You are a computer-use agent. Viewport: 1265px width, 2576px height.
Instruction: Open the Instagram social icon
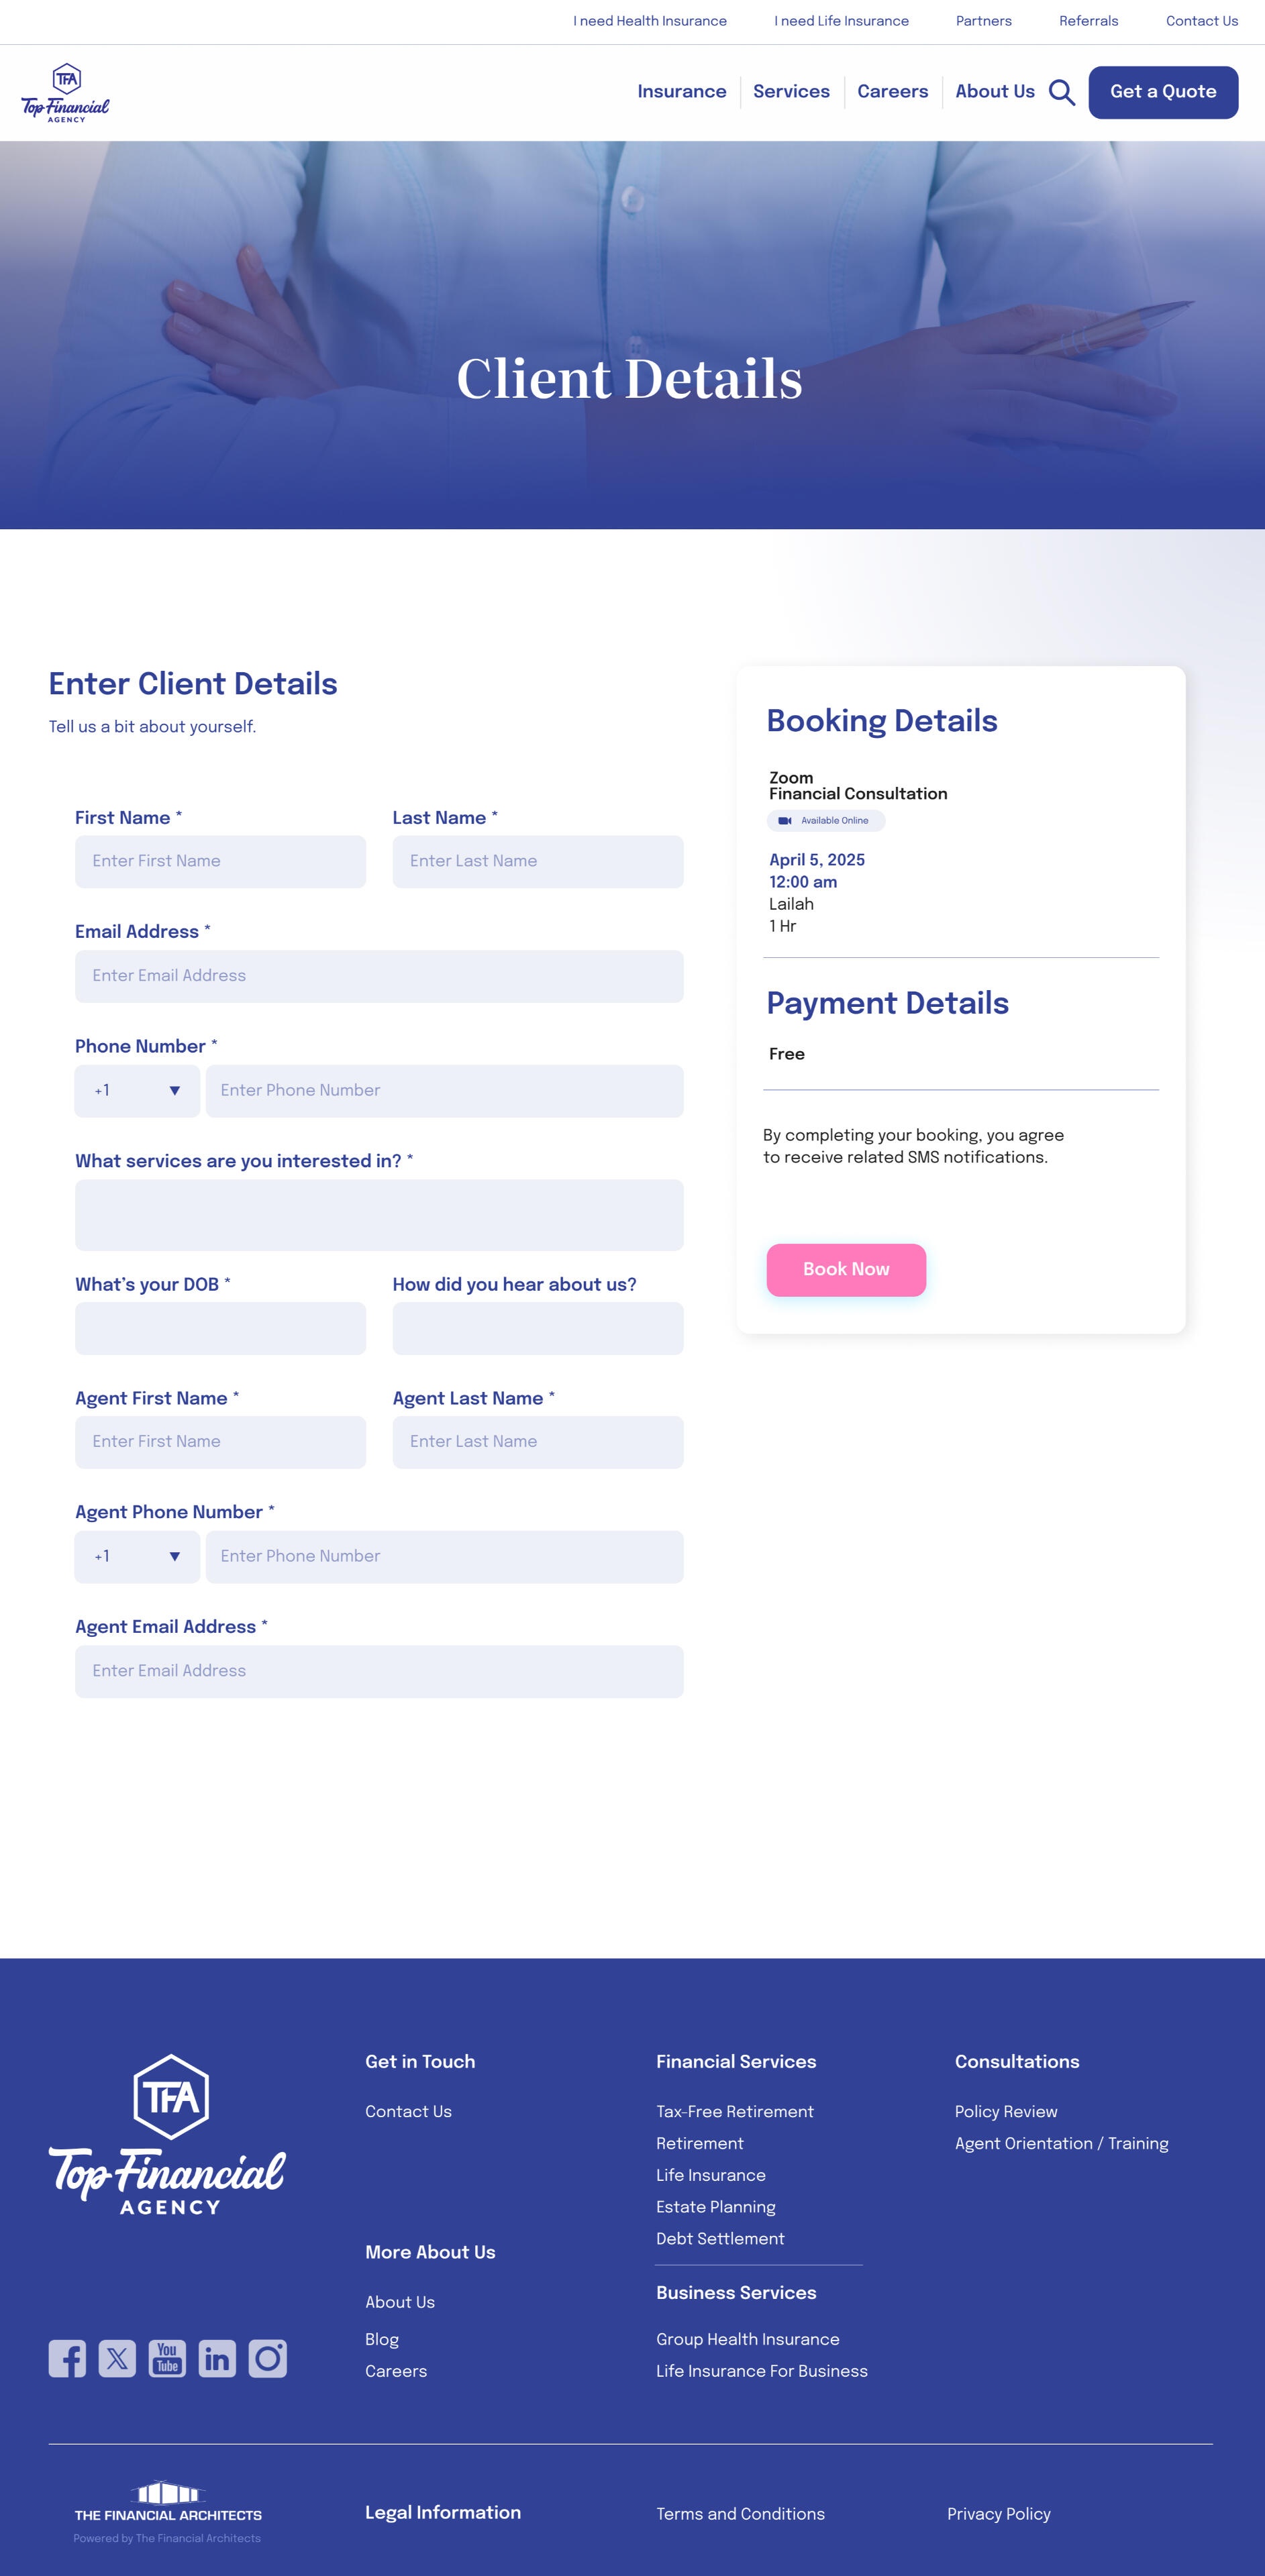click(x=267, y=2358)
